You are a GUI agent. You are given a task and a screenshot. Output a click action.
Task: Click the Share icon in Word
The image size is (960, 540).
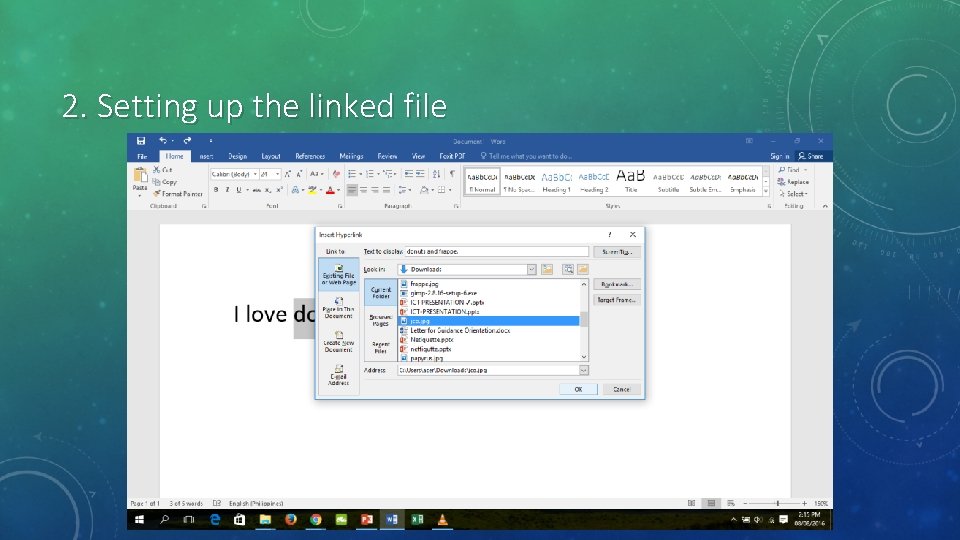(x=811, y=156)
